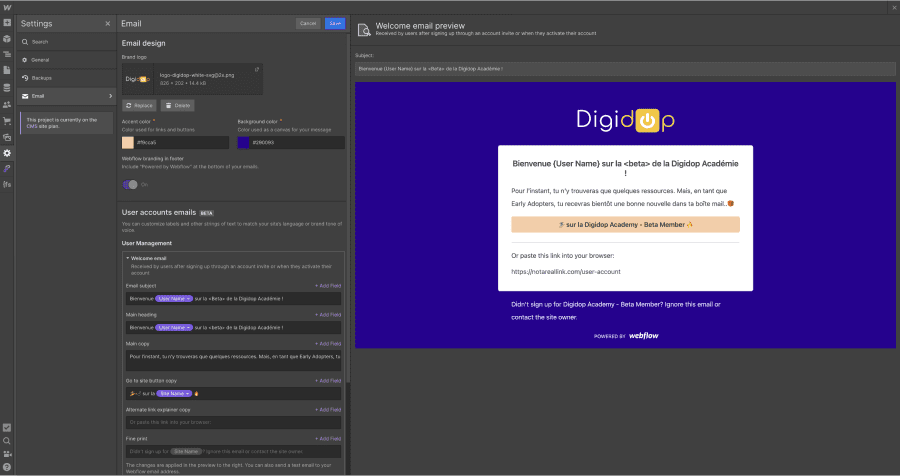Collapse the Welcome email section
900x476 pixels.
(x=128, y=258)
